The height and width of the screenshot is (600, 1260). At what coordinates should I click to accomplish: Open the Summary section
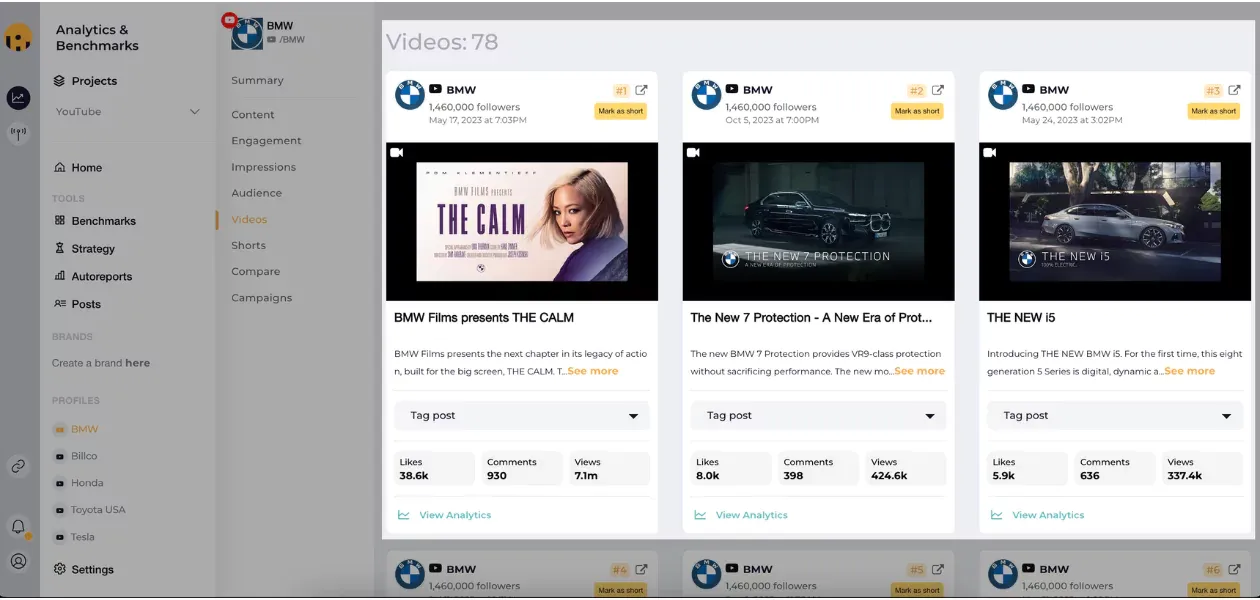[x=257, y=80]
